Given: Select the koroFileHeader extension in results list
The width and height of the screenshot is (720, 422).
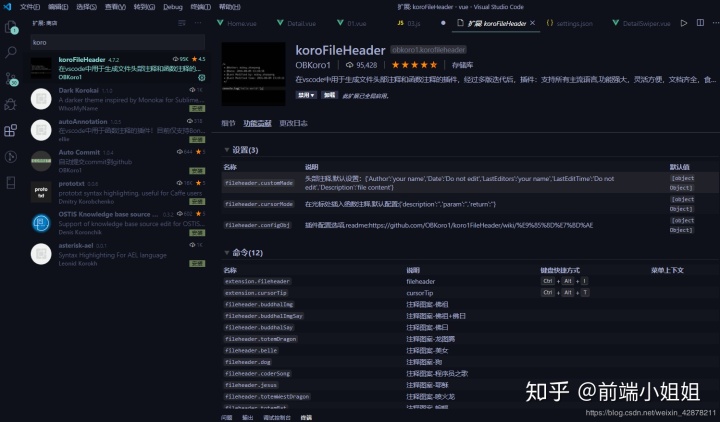Looking at the screenshot, I should (118, 68).
